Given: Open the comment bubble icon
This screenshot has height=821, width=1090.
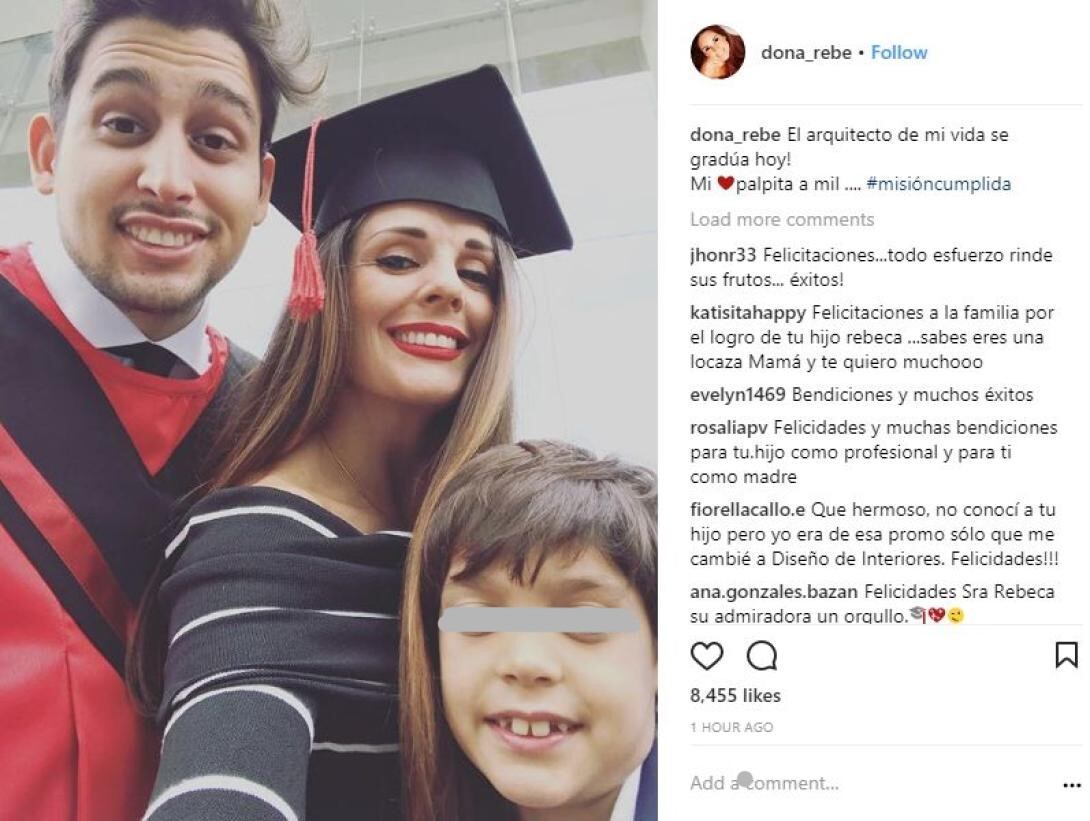Looking at the screenshot, I should pyautogui.click(x=761, y=656).
